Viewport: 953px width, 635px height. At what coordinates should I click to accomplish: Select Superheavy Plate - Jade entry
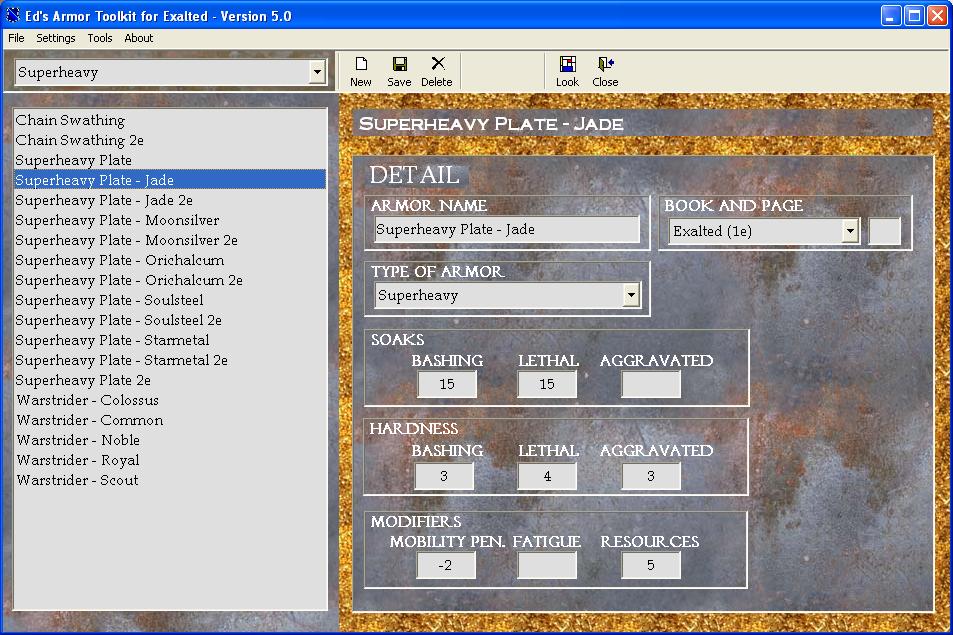[x=170, y=180]
